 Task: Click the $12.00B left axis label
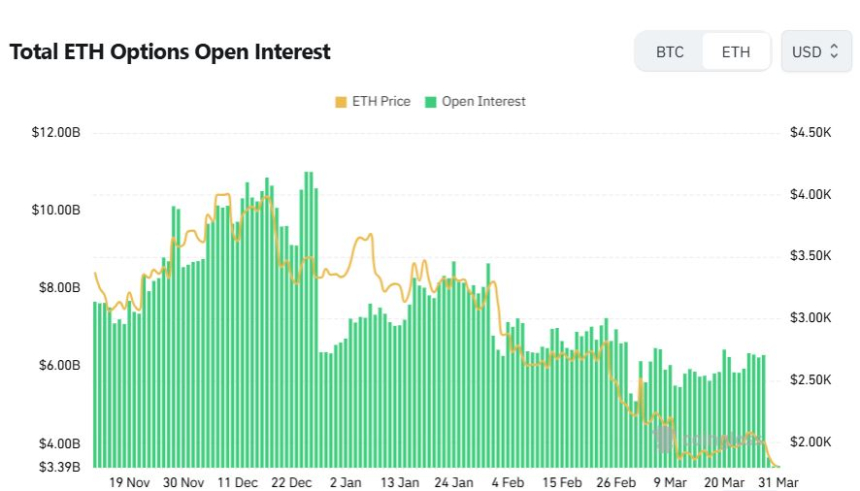click(55, 133)
